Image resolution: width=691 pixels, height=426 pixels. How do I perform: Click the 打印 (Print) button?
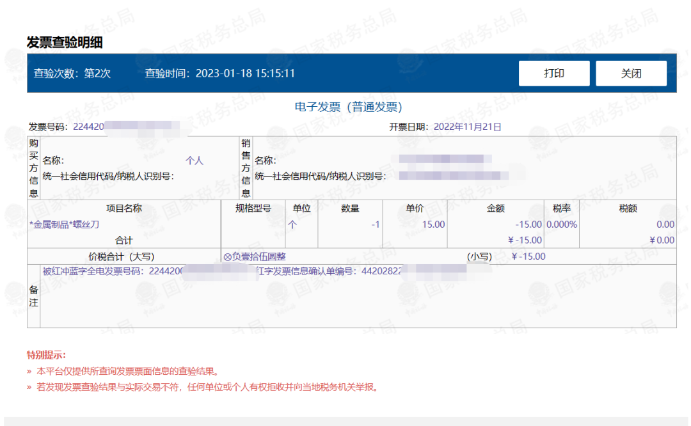[x=553, y=73]
